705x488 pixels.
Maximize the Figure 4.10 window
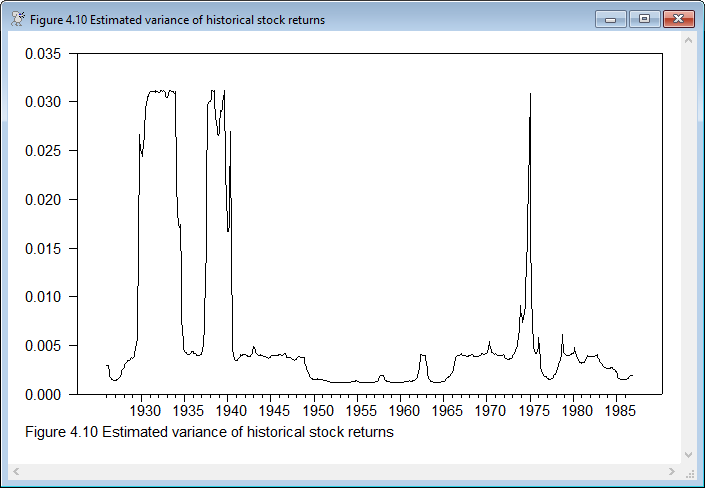(643, 19)
